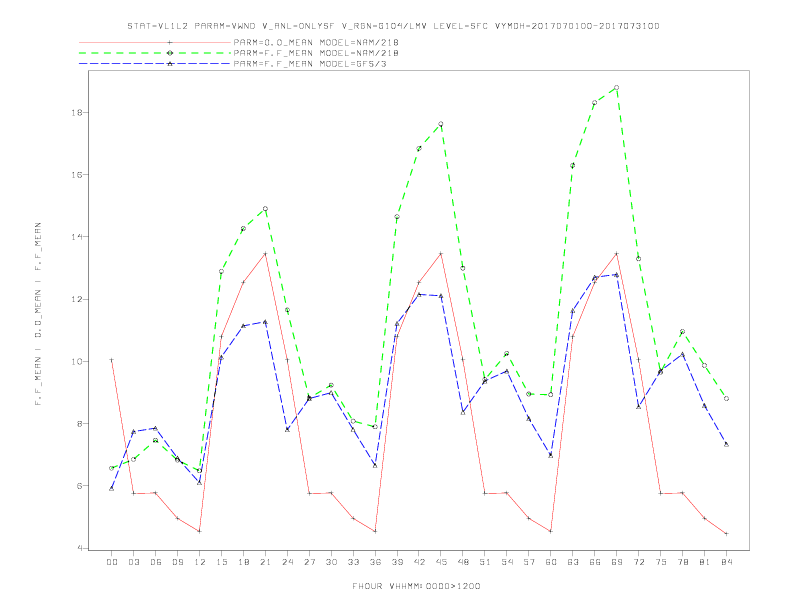
Task: Click x-axis tick label 27
Action: tap(309, 562)
